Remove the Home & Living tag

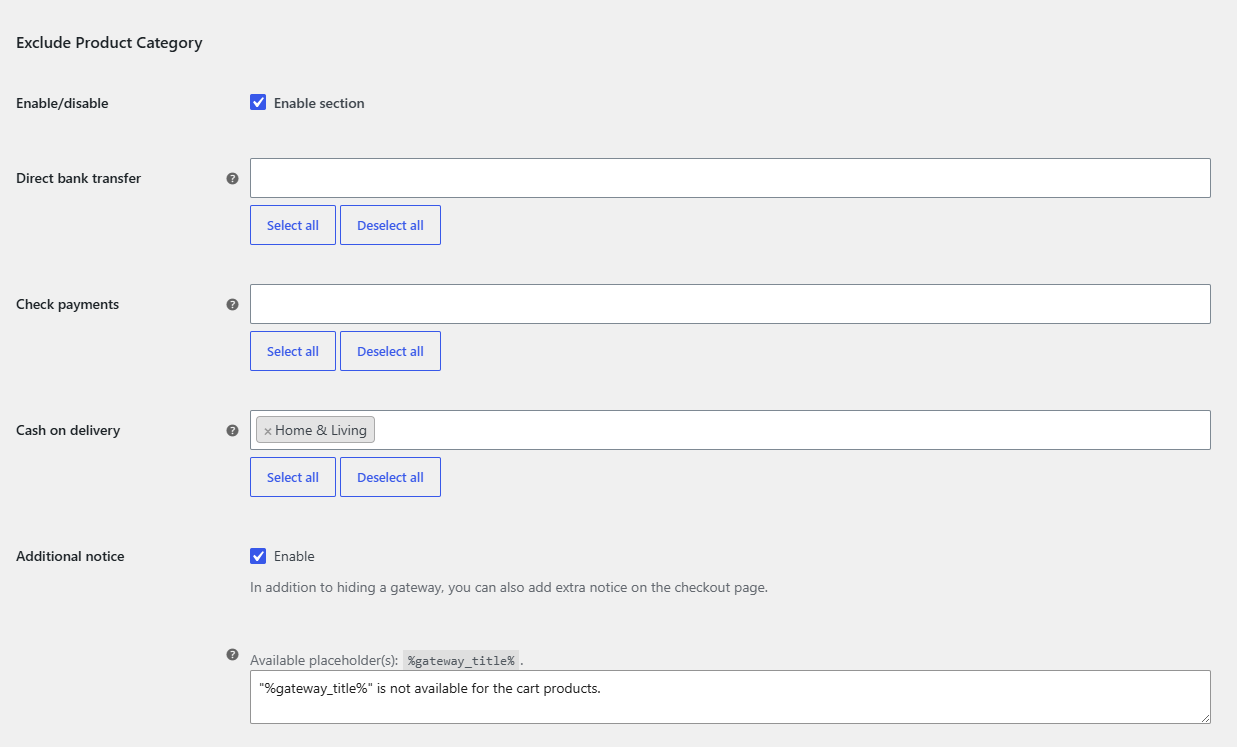tap(268, 431)
